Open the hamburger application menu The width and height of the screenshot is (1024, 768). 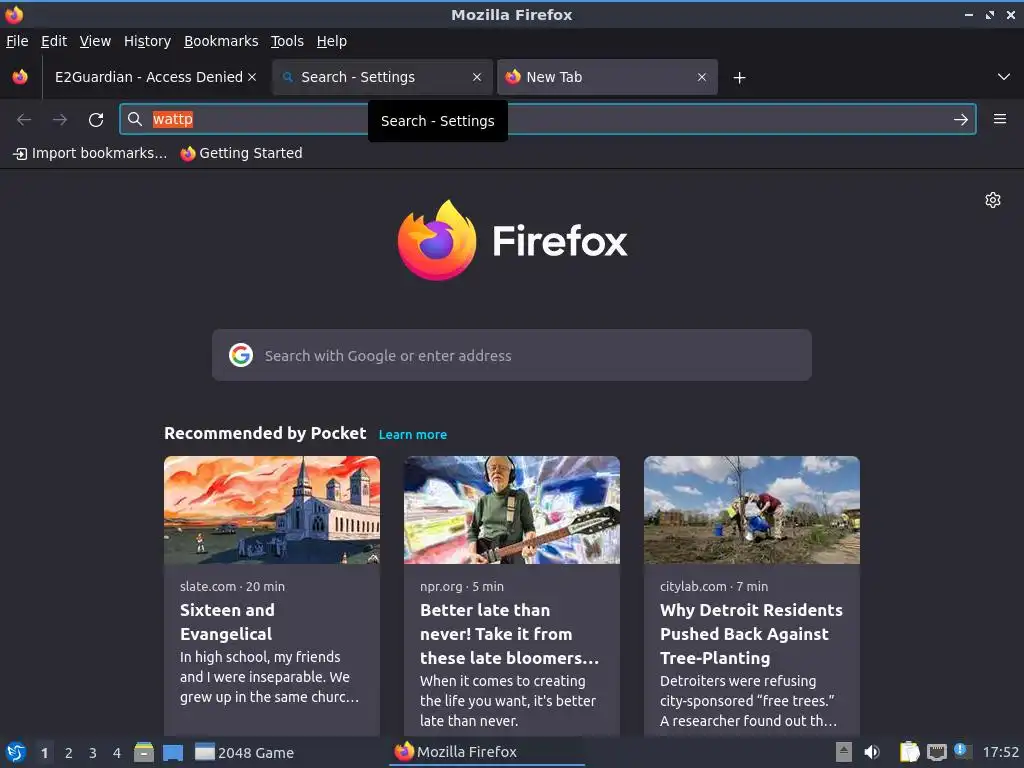(x=1000, y=119)
